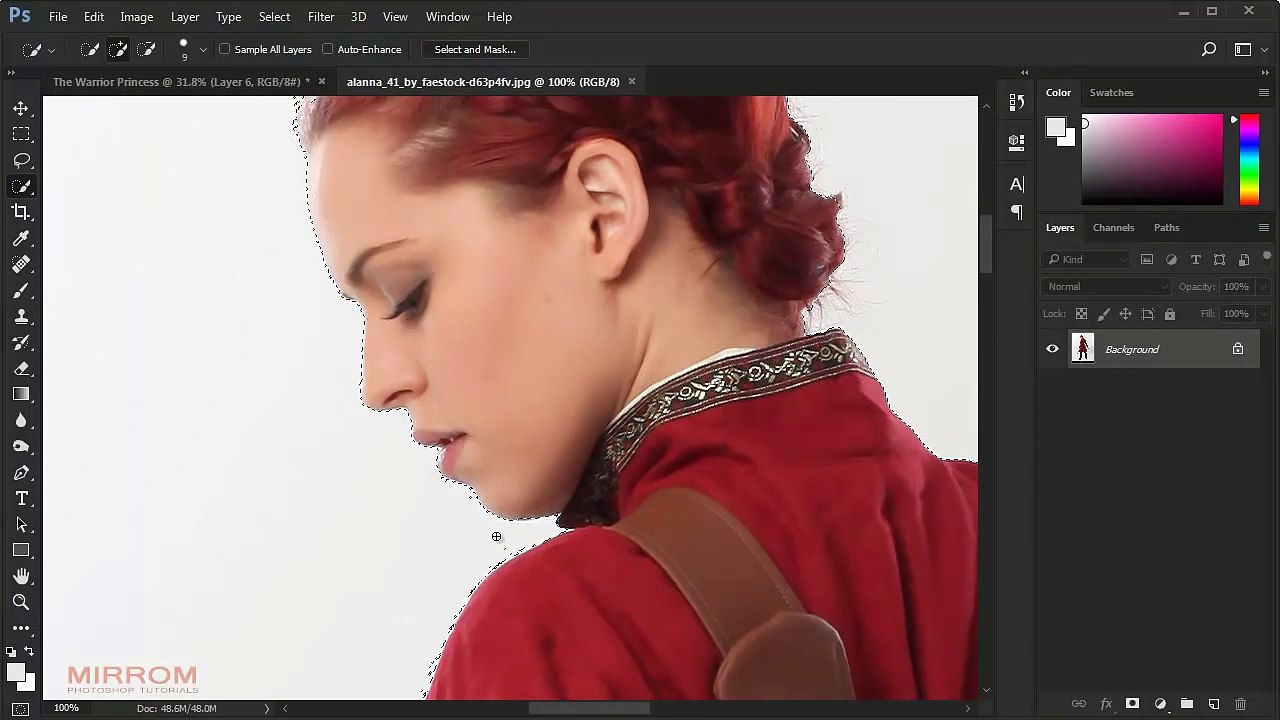Open the layer Kind filter dropdown
Screen dimensions: 1280x720
coord(1087,260)
